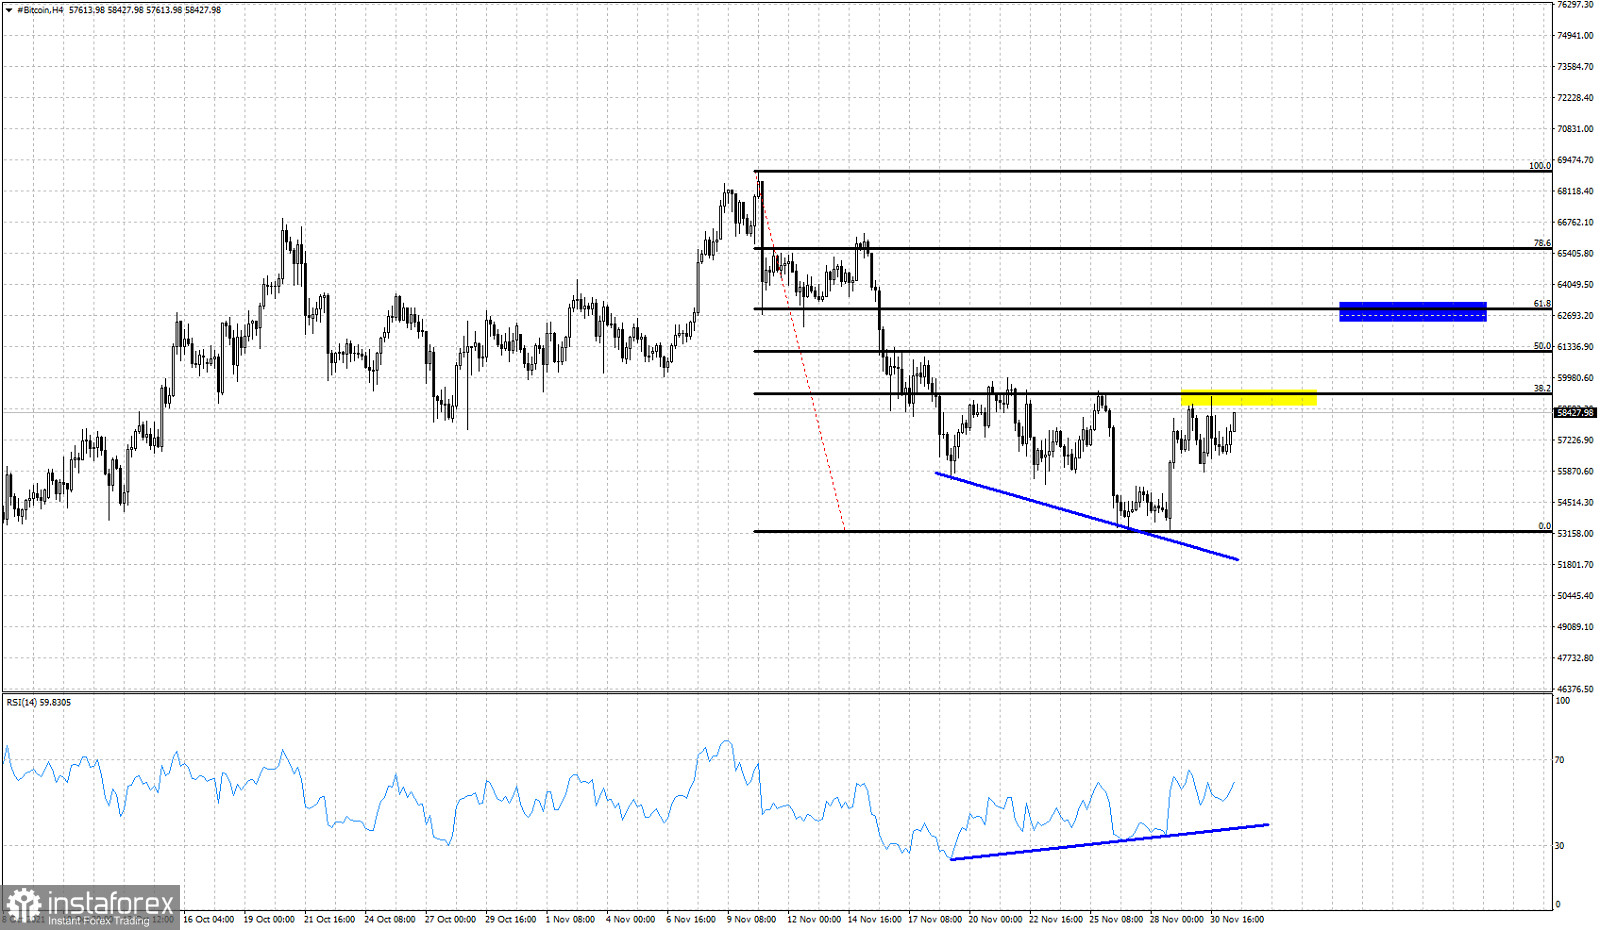Click RSI scale level 30
The width and height of the screenshot is (1600, 930).
pyautogui.click(x=1560, y=846)
